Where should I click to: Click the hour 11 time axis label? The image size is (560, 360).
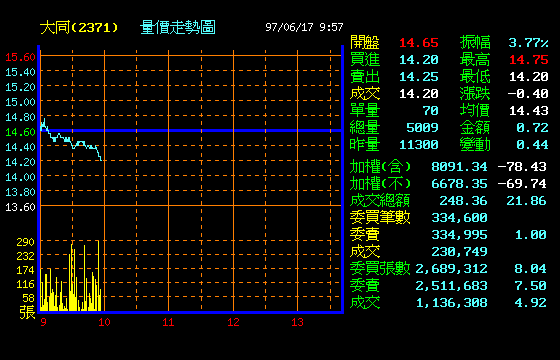168,322
